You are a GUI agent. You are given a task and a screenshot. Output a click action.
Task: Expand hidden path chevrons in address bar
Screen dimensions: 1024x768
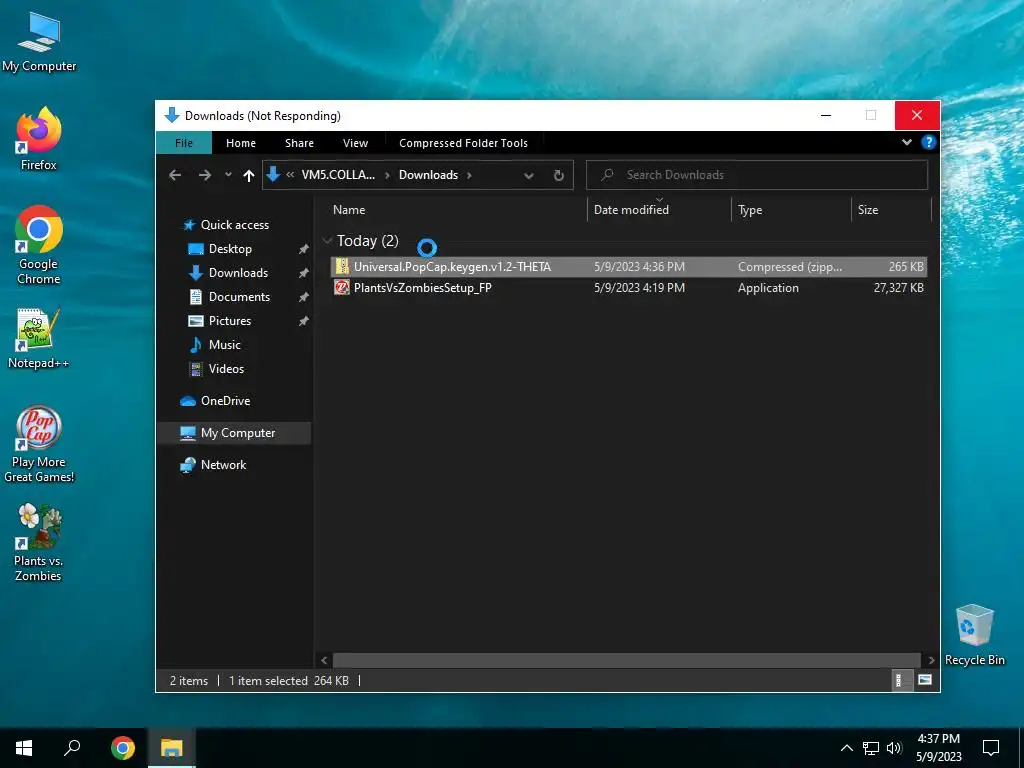tap(290, 175)
